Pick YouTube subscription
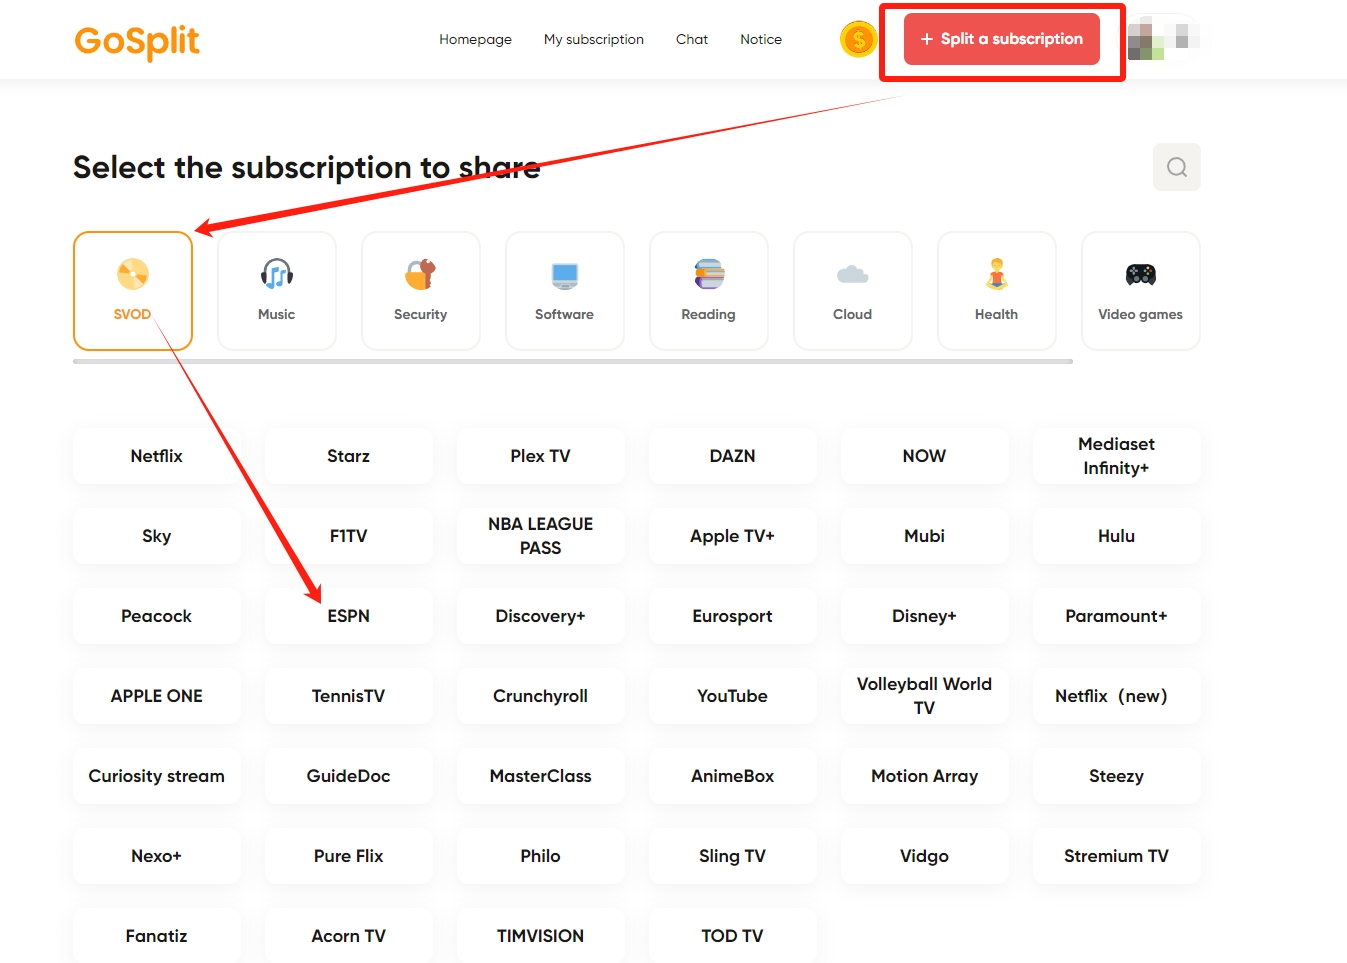1347x963 pixels. (733, 696)
